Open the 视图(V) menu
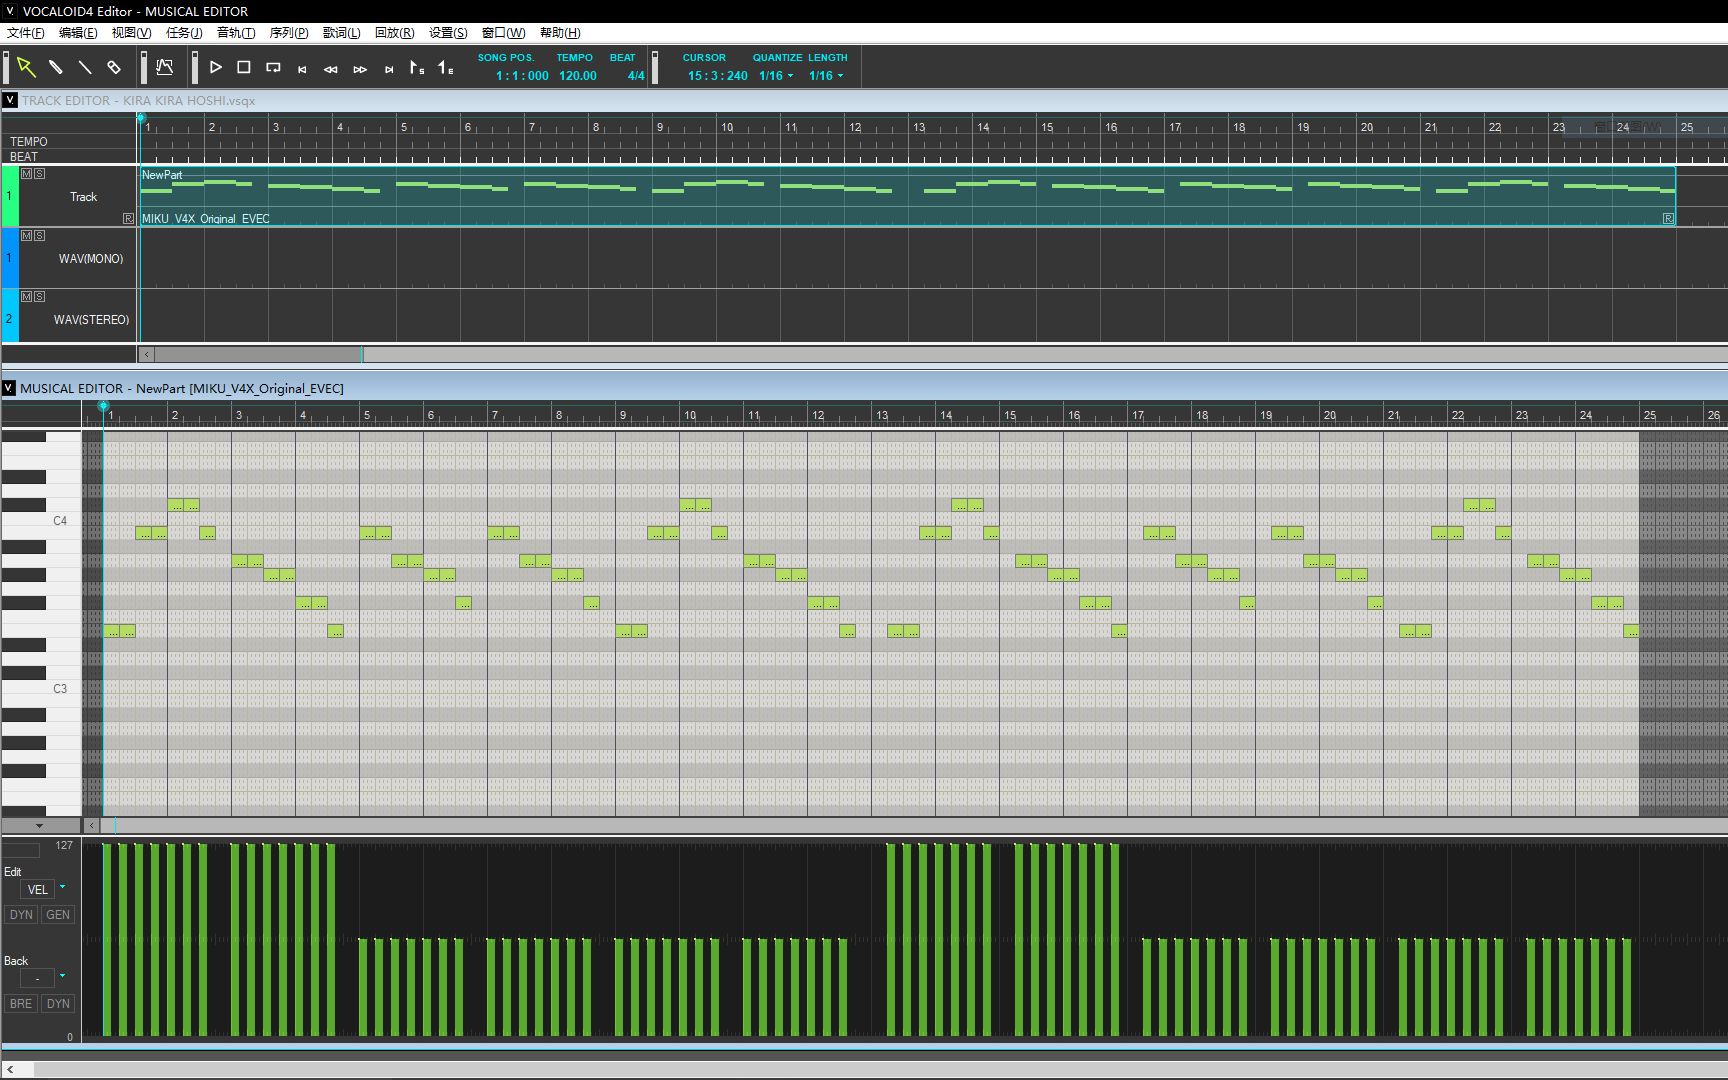 click(x=131, y=33)
